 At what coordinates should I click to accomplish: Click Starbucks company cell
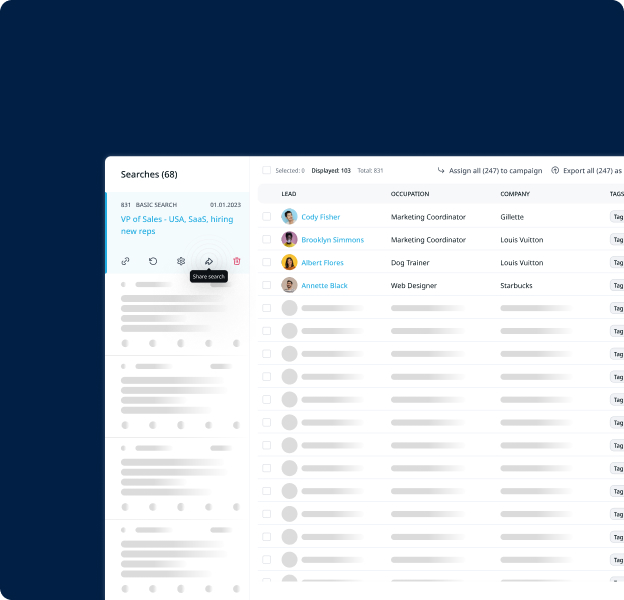tap(516, 286)
